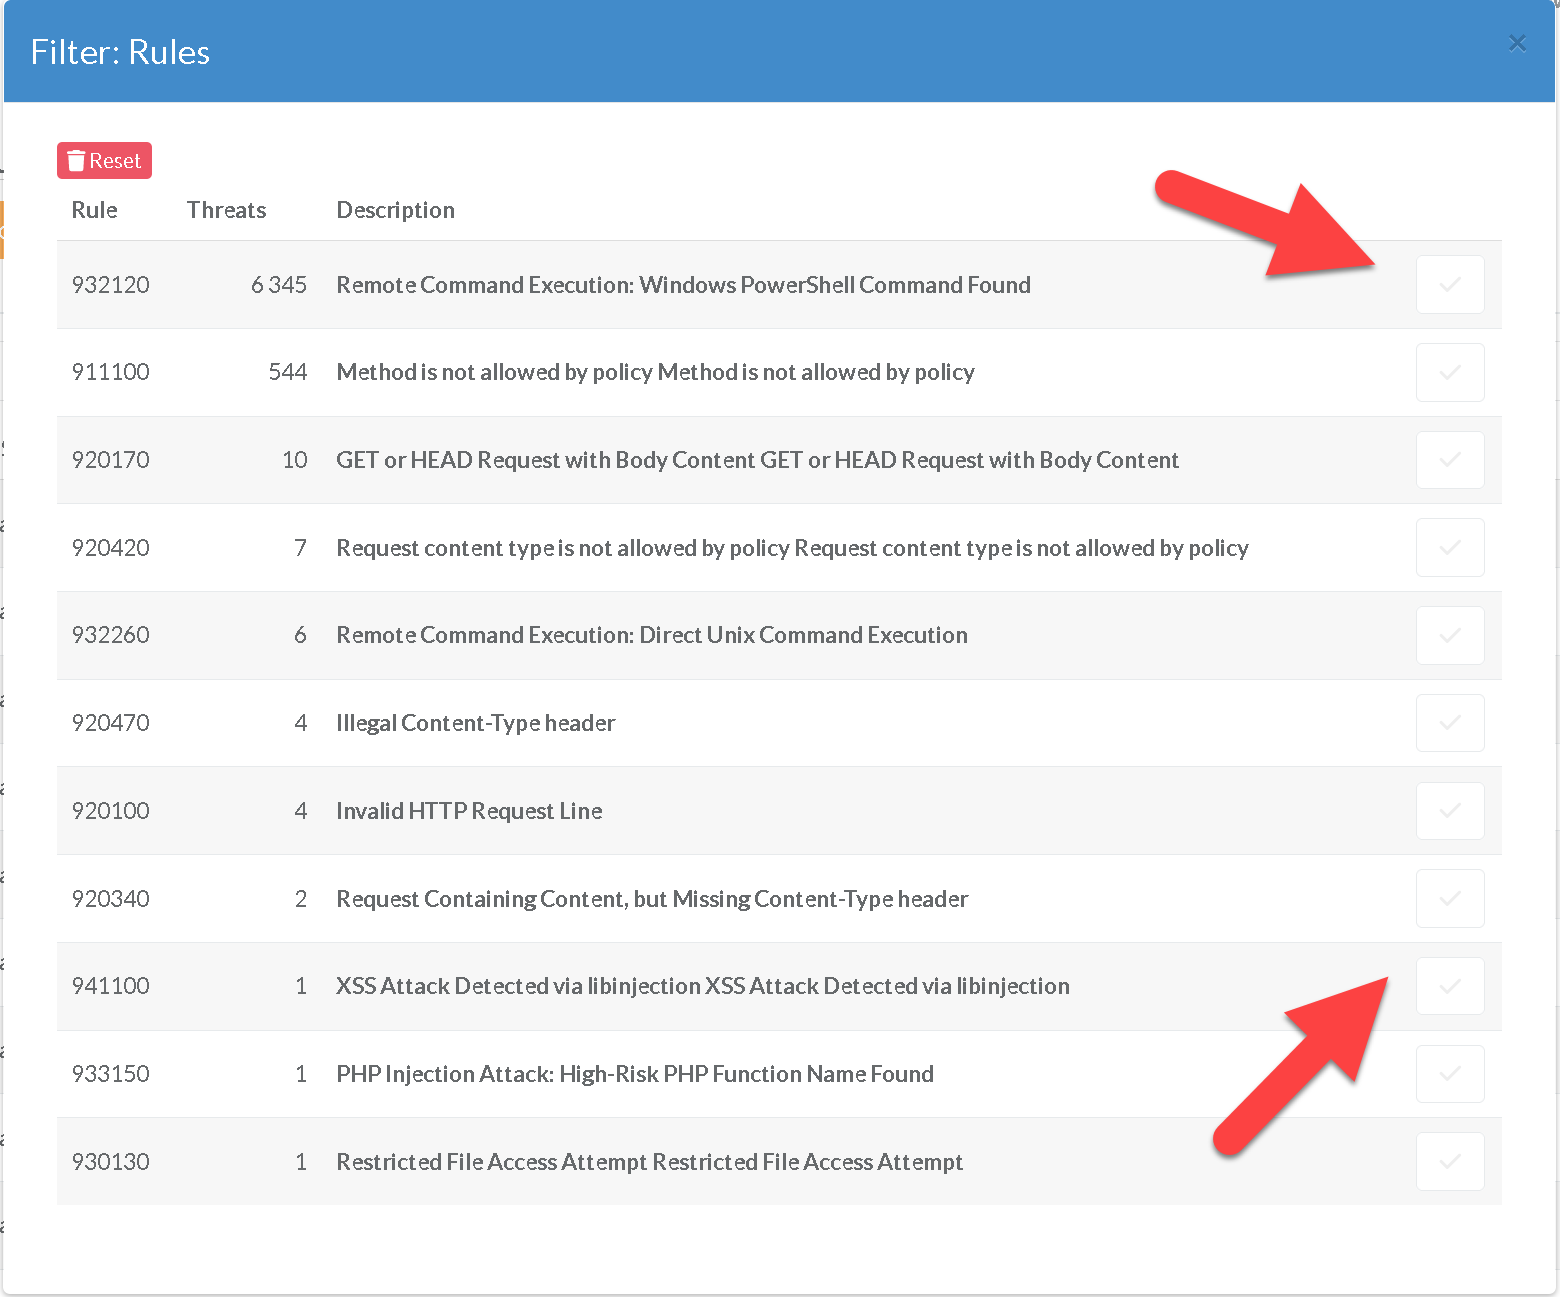Check the box for rule 920170
The image size is (1560, 1297).
1449,460
